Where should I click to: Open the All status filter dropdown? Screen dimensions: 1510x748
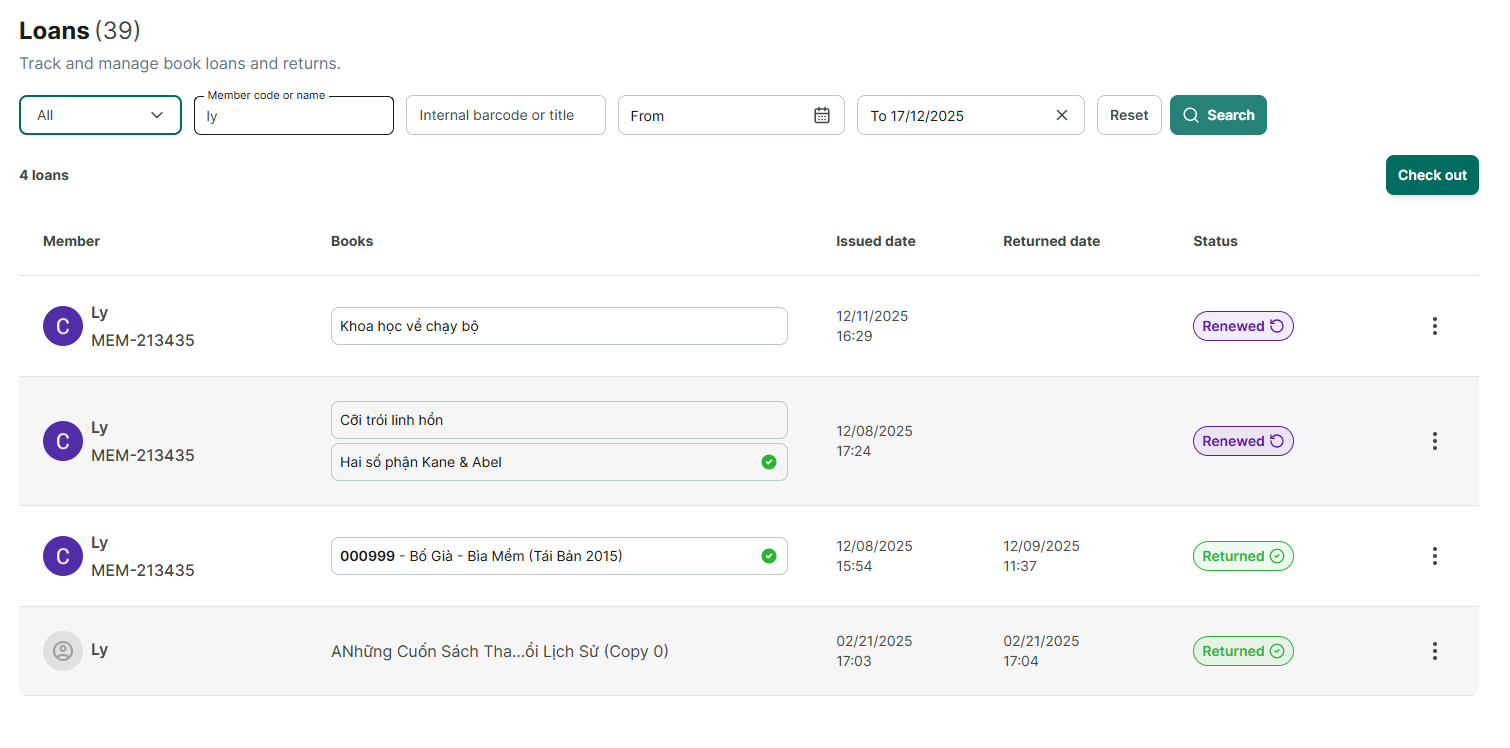click(100, 115)
